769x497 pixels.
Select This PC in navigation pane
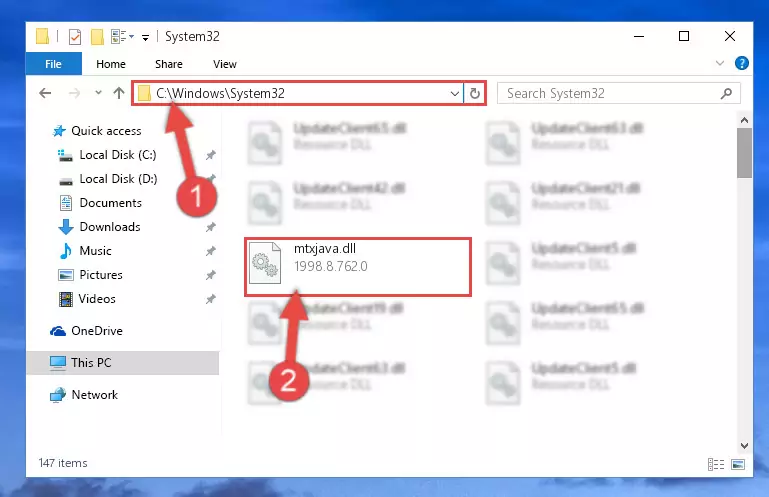[123, 363]
